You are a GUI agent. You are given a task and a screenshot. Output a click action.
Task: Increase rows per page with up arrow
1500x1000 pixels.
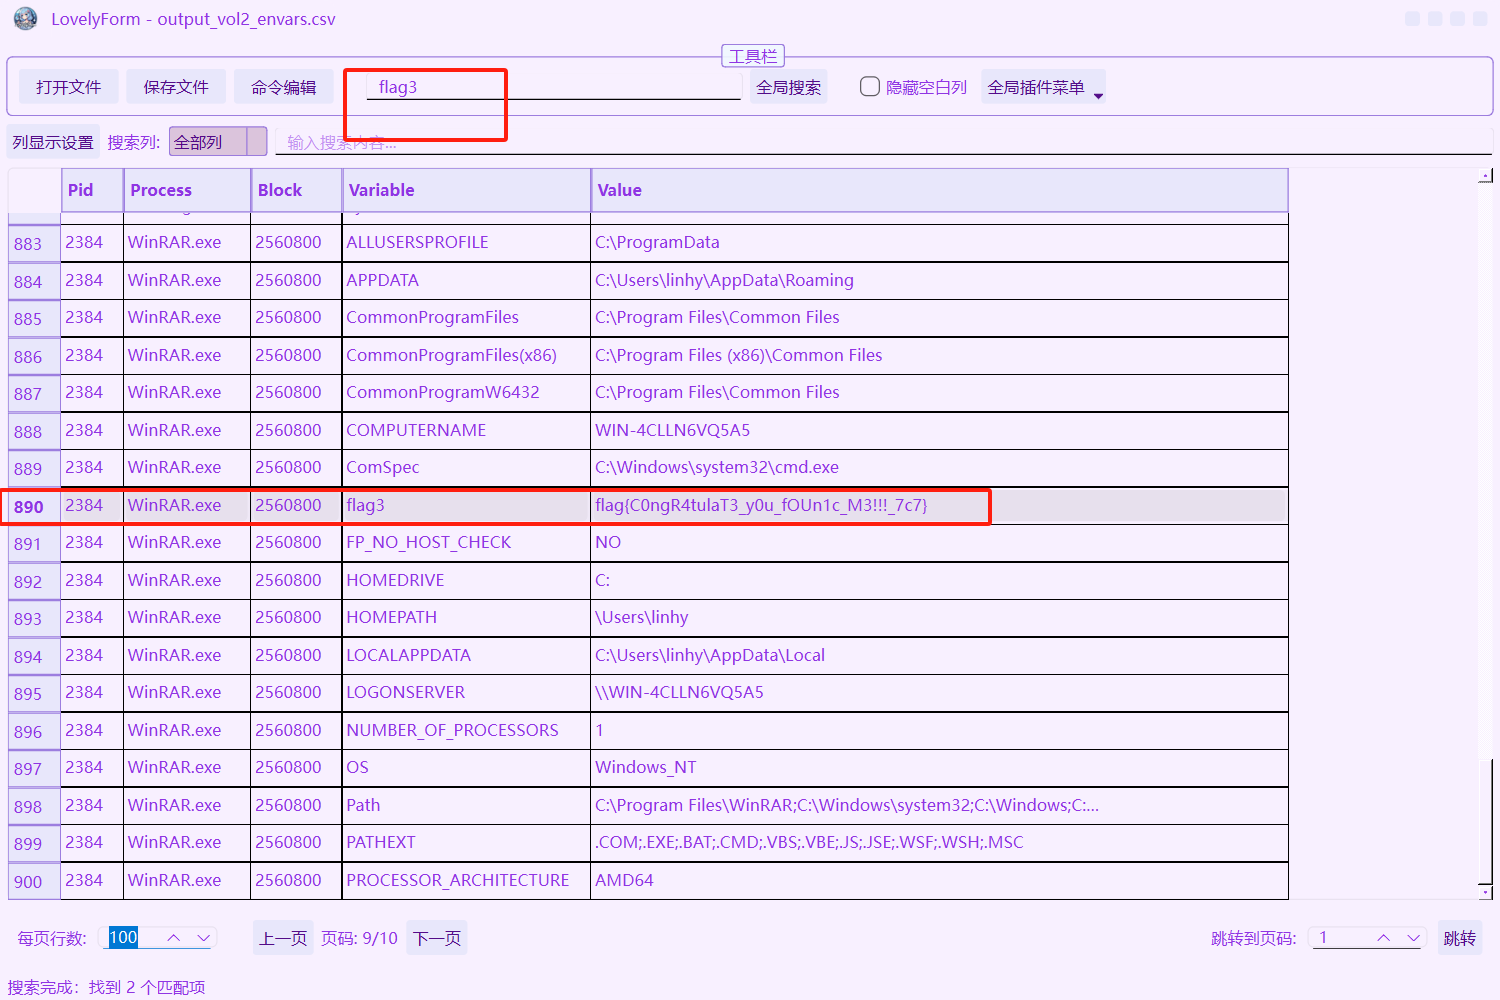(174, 938)
